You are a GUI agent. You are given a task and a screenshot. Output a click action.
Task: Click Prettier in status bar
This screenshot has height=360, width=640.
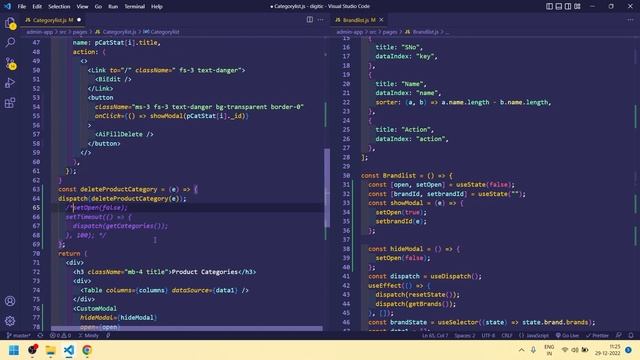(597, 336)
